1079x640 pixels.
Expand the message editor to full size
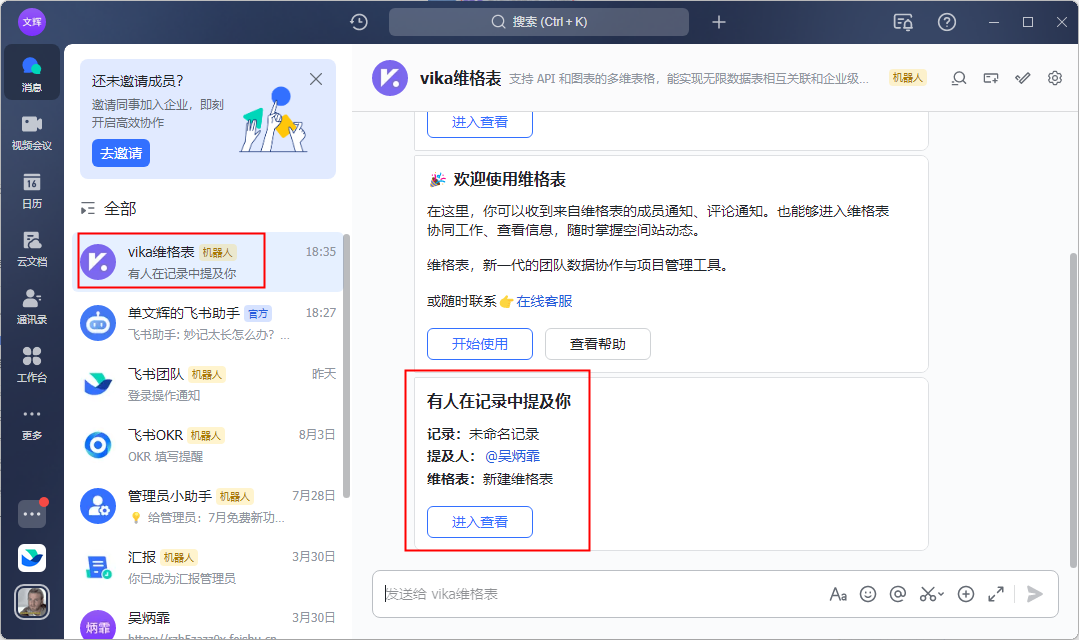996,594
